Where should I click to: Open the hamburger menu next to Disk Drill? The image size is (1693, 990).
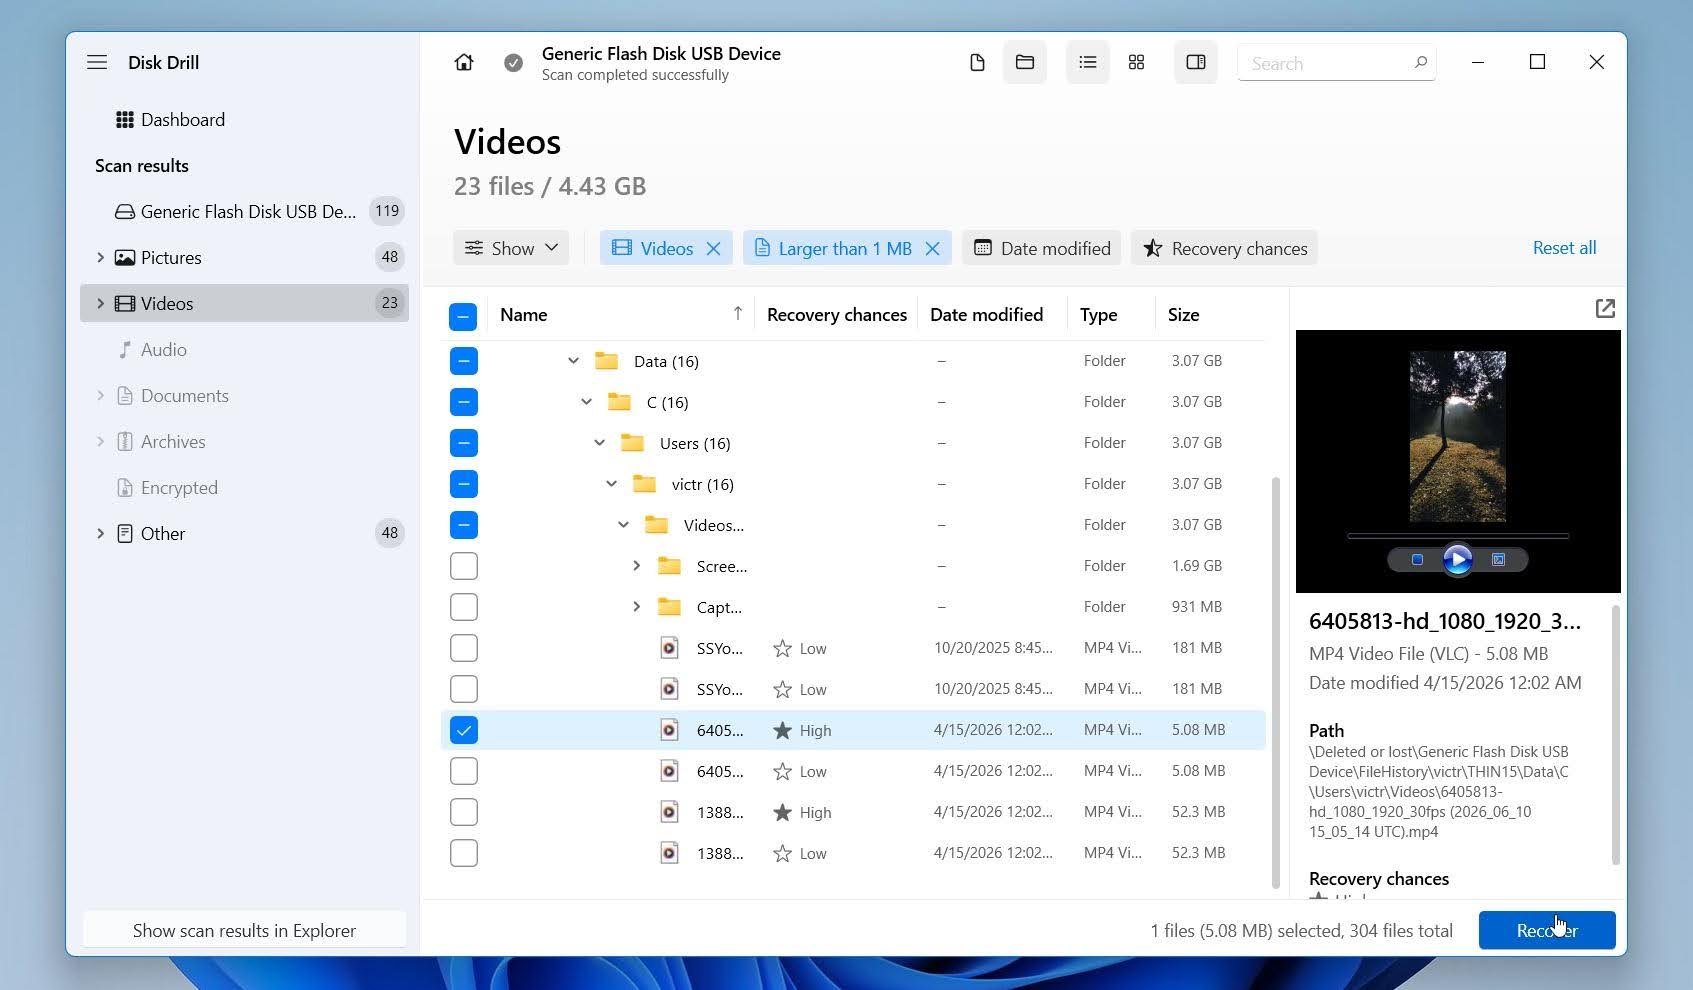[x=97, y=62]
